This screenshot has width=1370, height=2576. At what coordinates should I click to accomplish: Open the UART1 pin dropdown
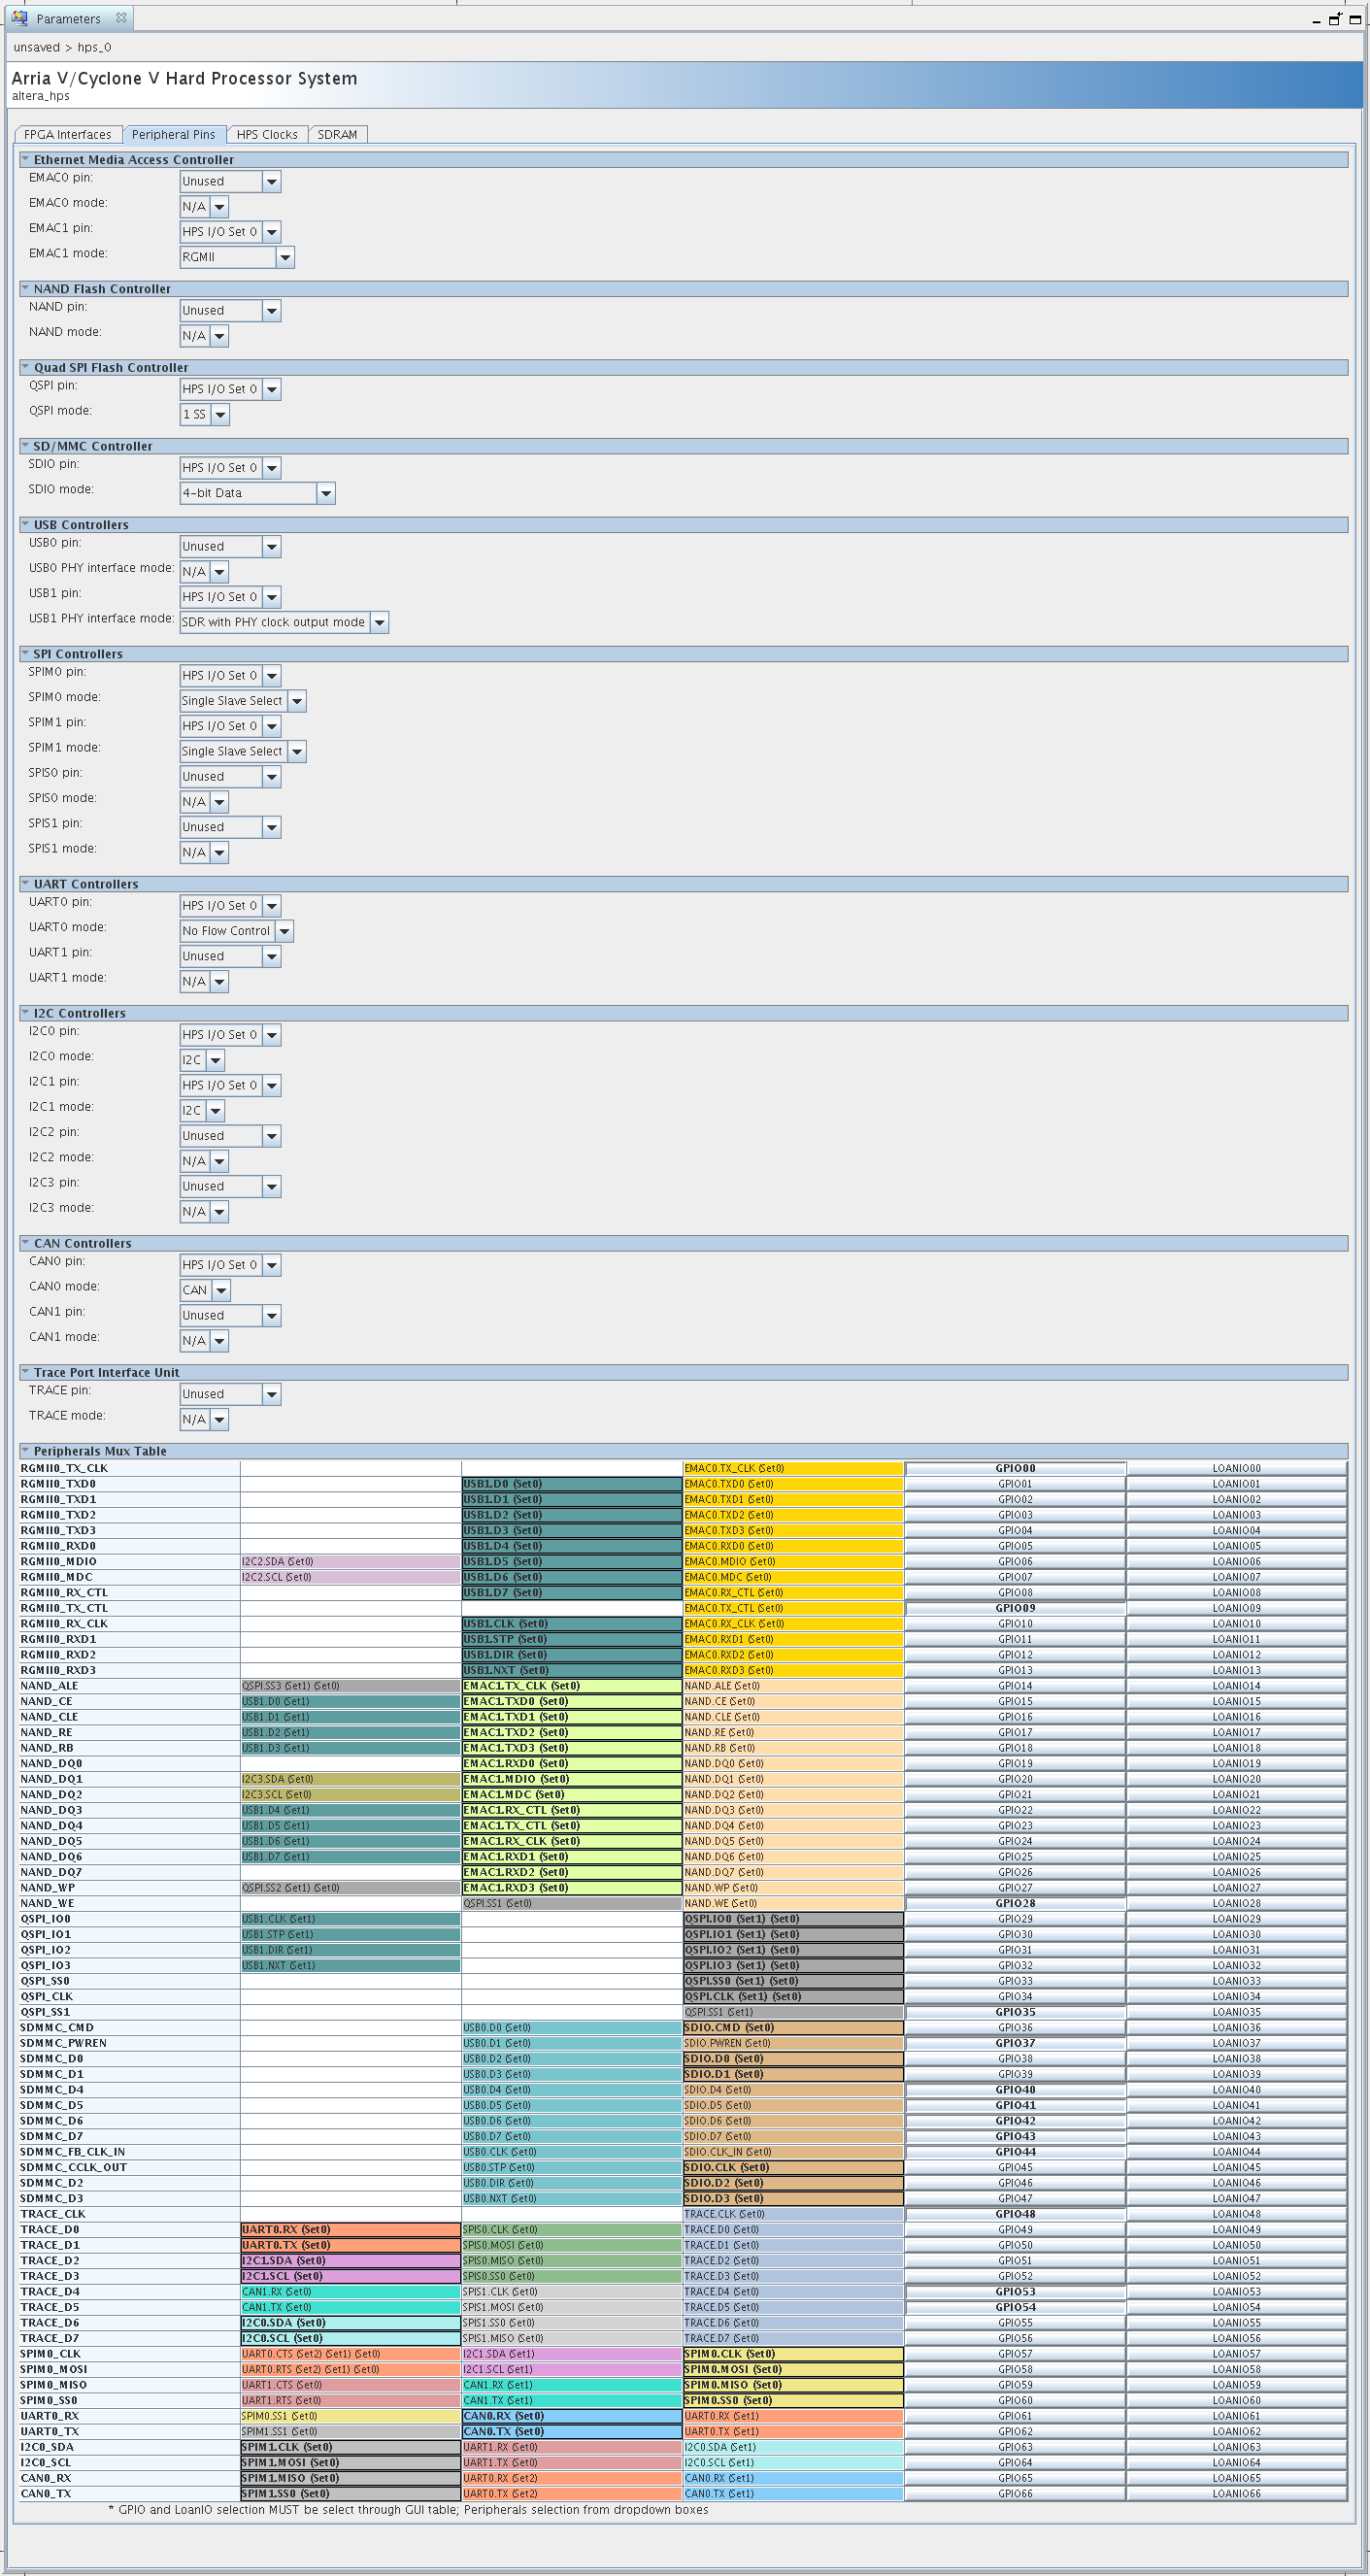click(230, 956)
